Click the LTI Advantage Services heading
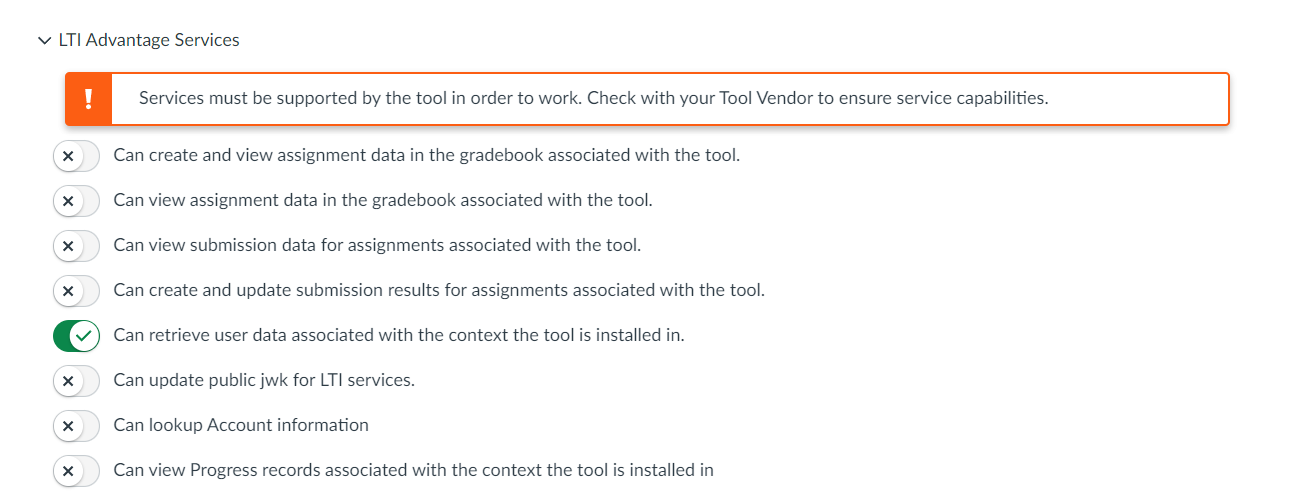 149,41
